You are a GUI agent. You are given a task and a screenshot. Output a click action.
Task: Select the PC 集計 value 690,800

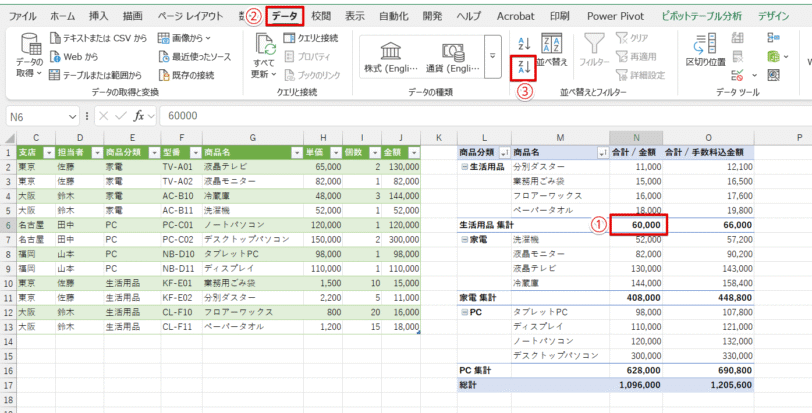coord(708,371)
